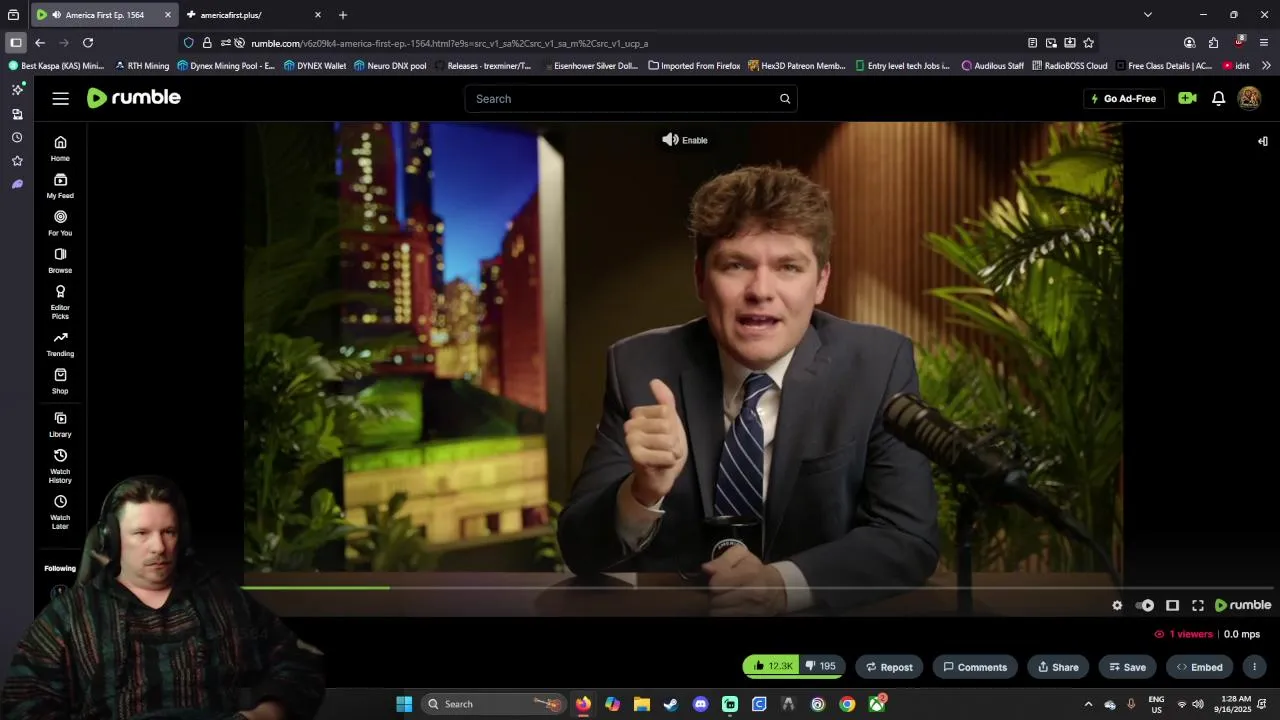Submit search with magnifier icon
Image resolution: width=1280 pixels, height=720 pixels.
[x=785, y=99]
